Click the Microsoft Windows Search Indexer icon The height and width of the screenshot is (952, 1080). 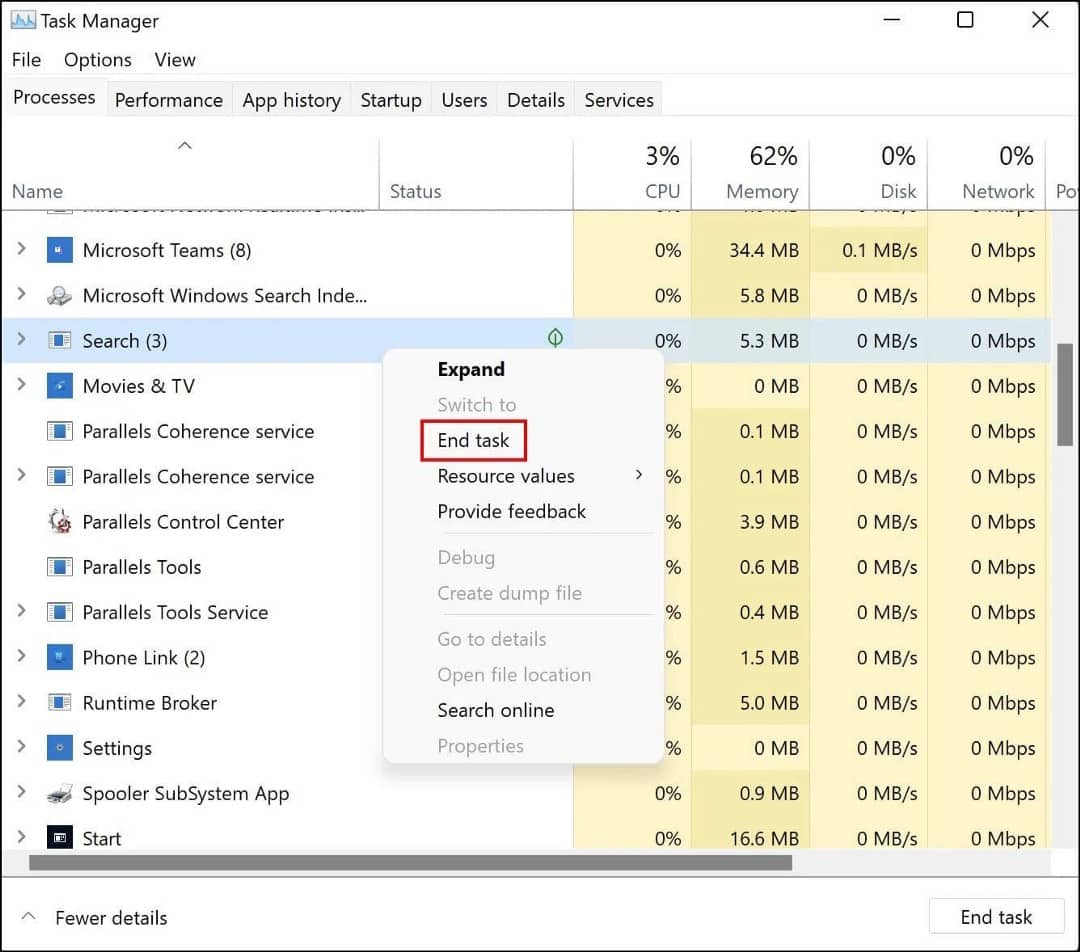click(60, 295)
